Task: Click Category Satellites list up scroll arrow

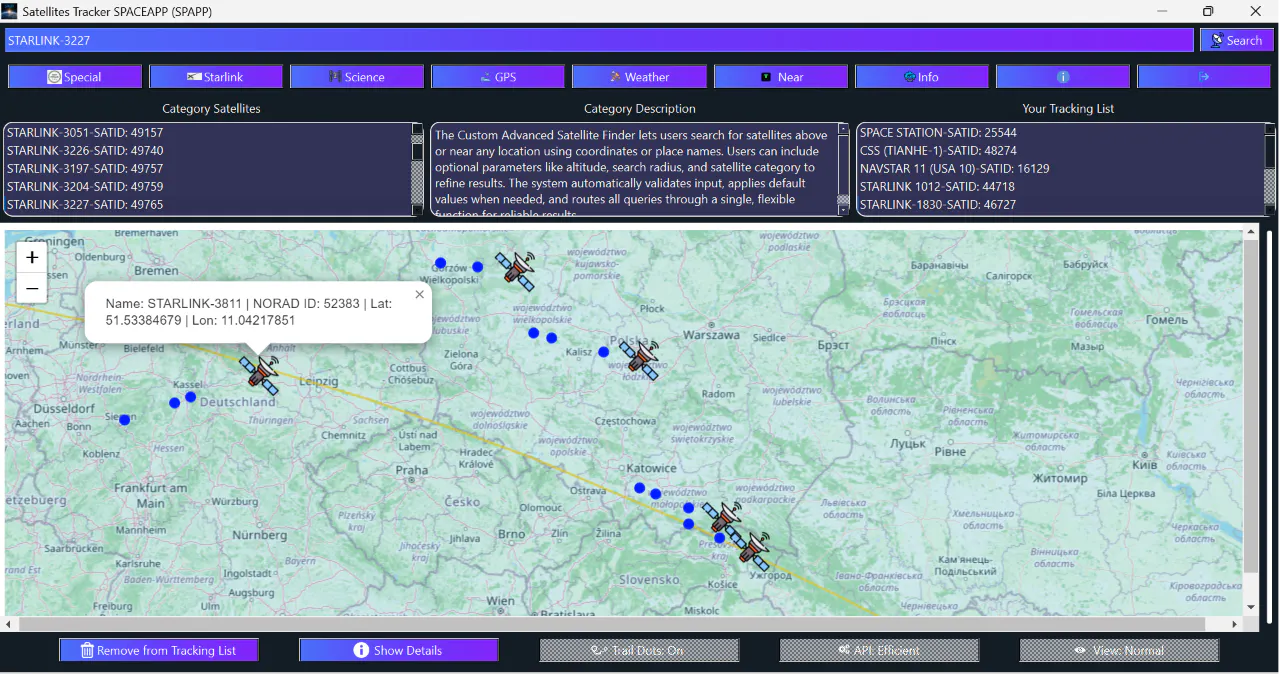Action: tap(418, 129)
